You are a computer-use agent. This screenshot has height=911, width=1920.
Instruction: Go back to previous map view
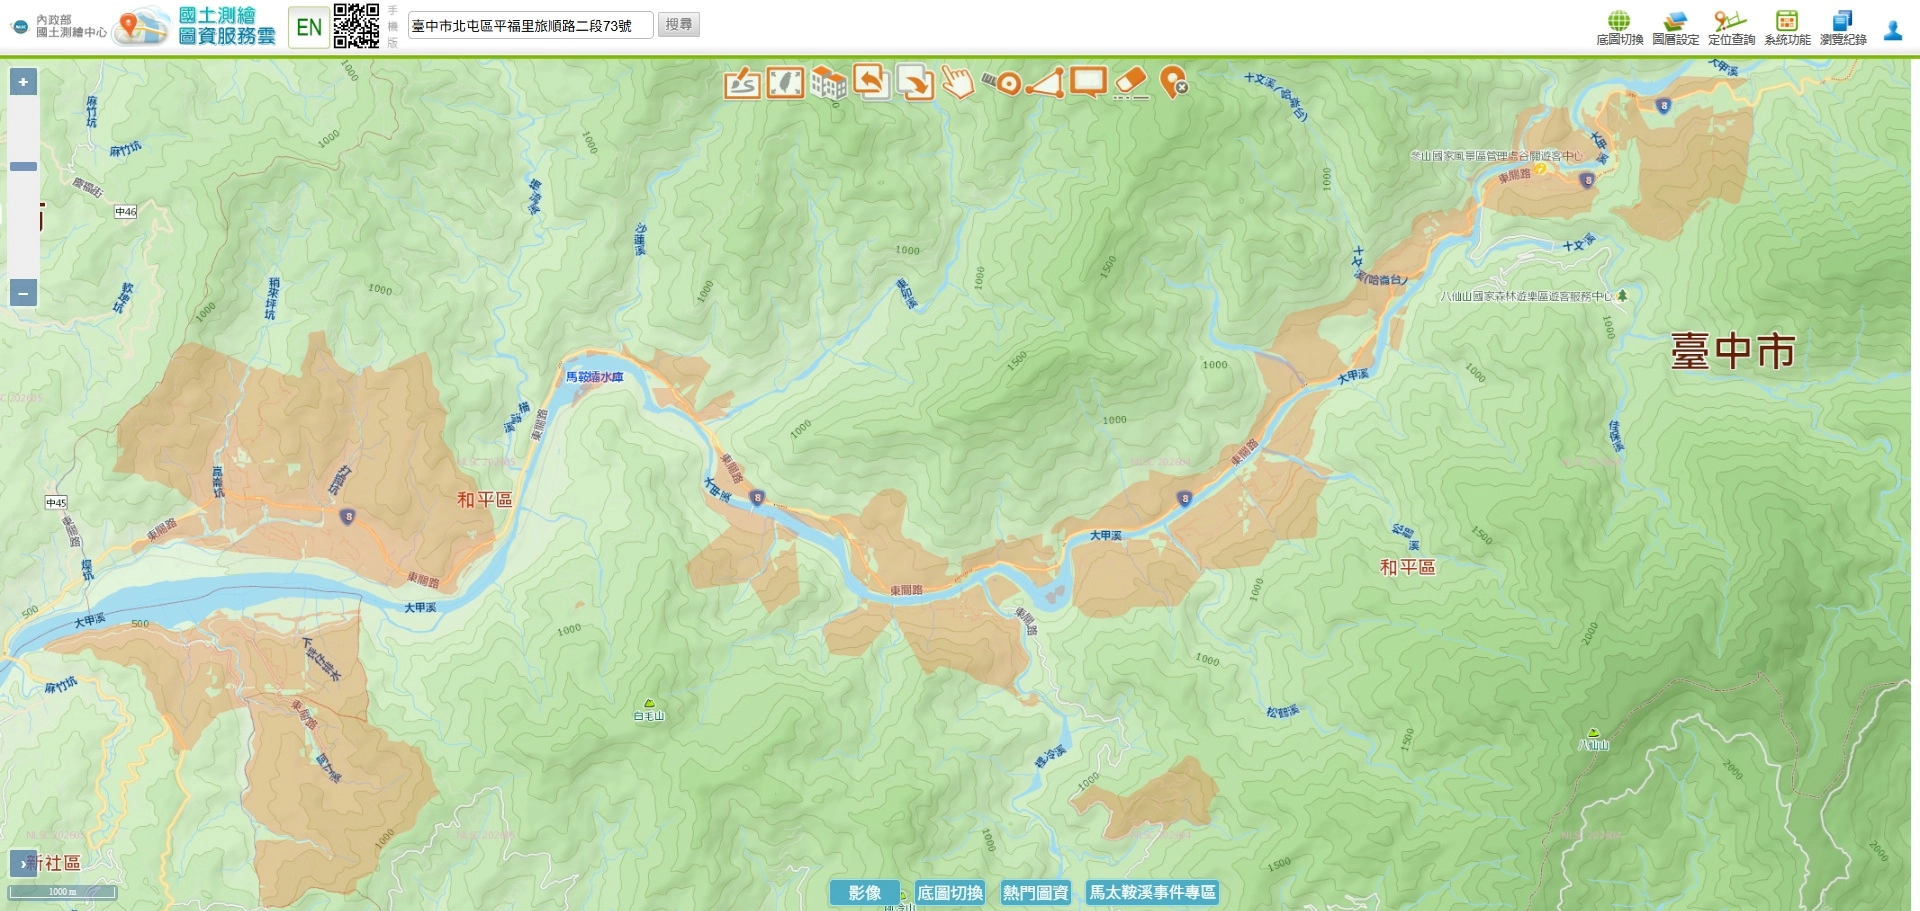pos(872,82)
